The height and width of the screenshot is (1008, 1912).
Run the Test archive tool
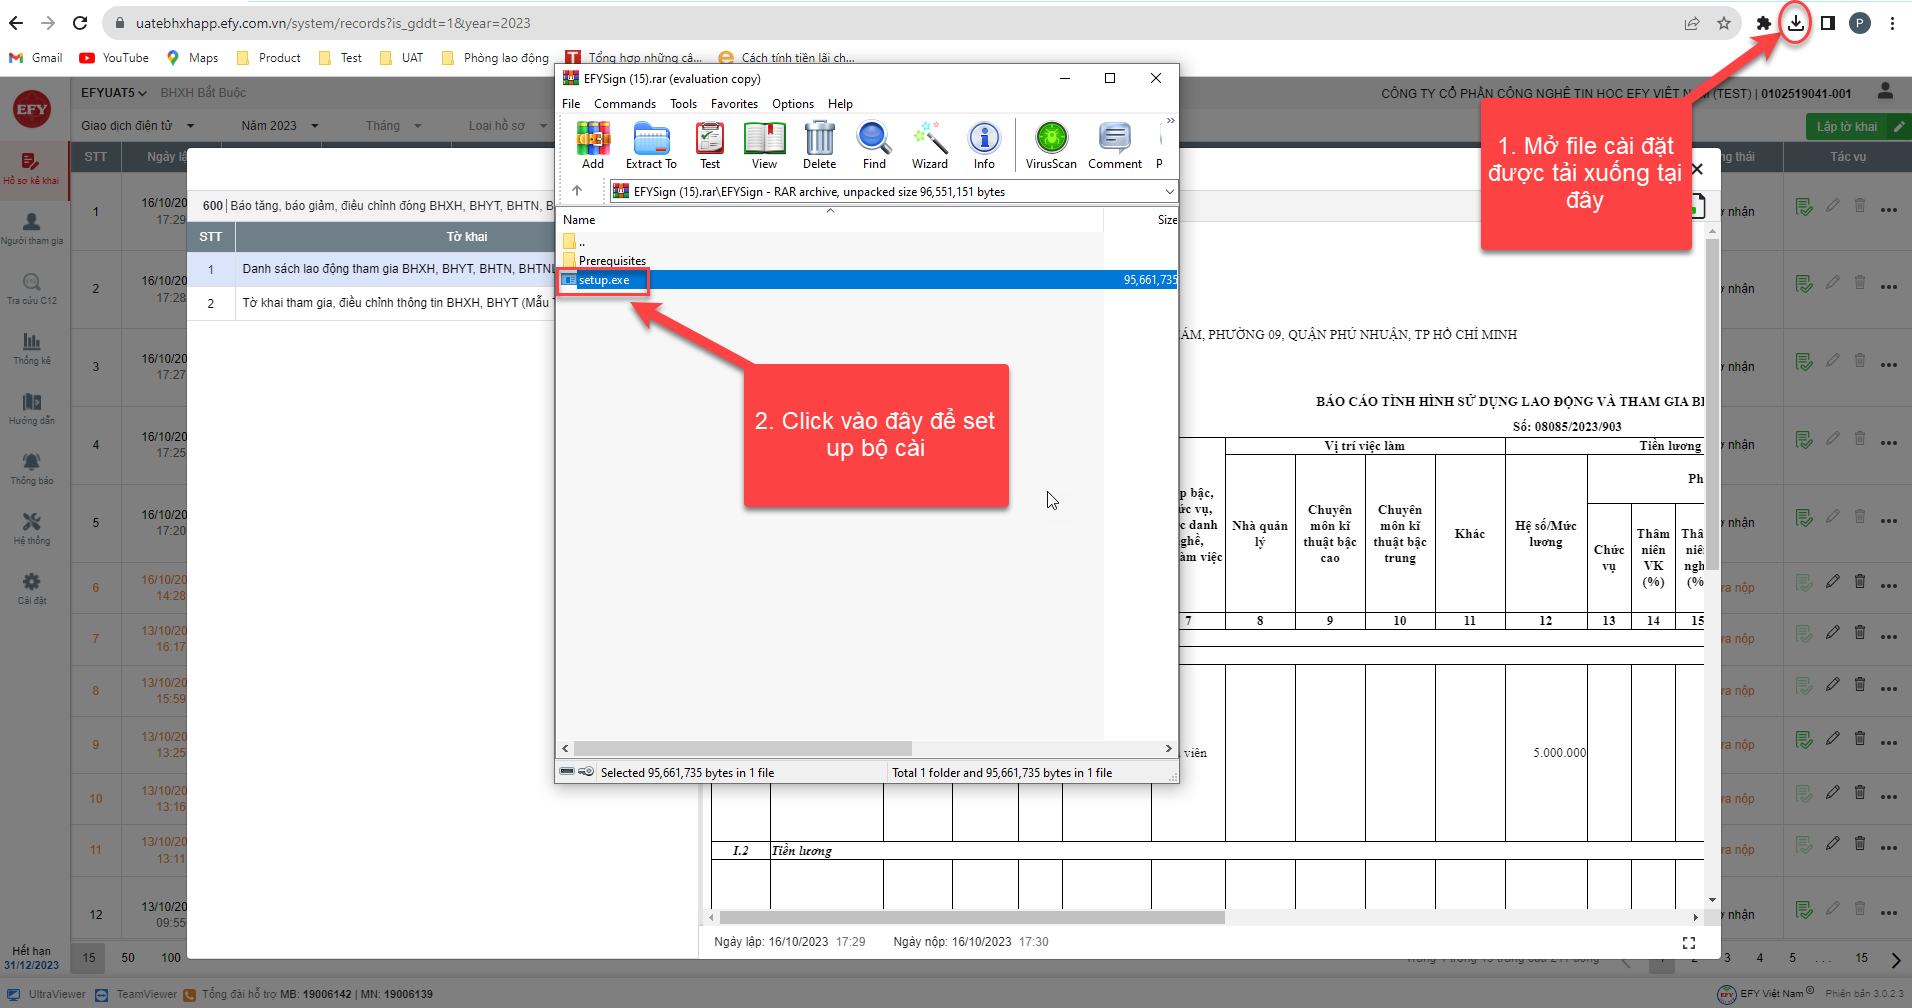pos(710,144)
